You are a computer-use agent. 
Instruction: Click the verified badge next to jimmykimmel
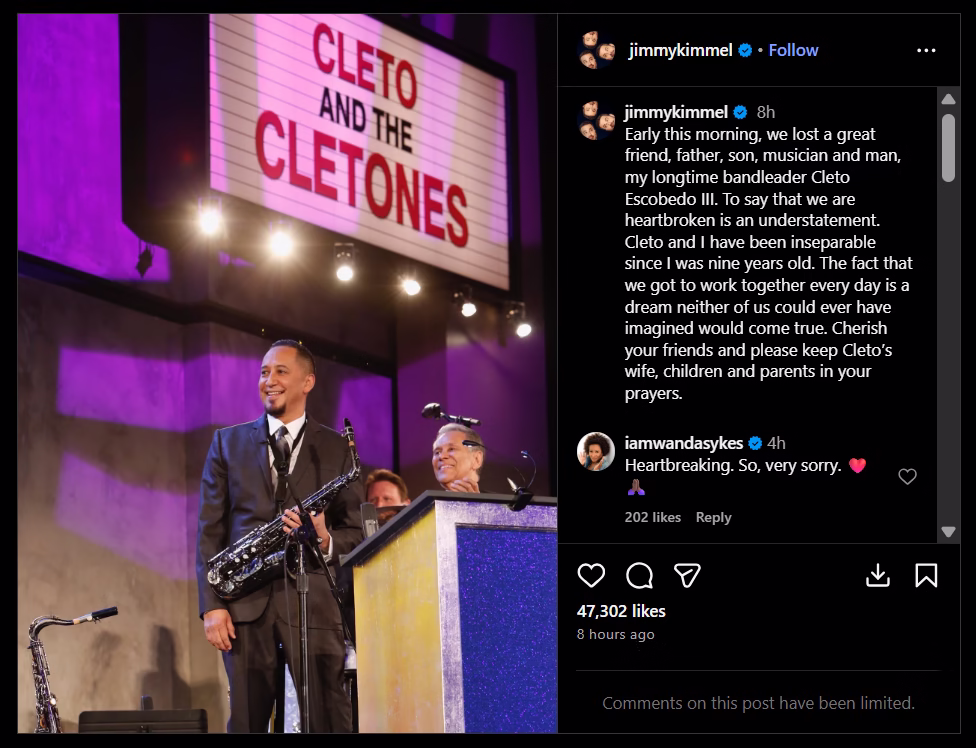point(743,50)
